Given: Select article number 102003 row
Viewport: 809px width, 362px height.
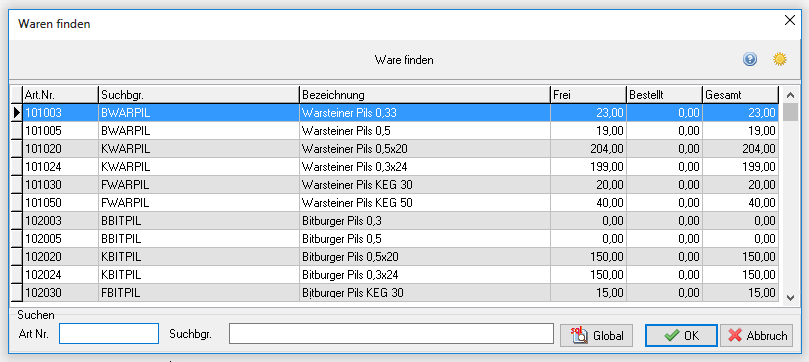Looking at the screenshot, I should click(x=400, y=221).
